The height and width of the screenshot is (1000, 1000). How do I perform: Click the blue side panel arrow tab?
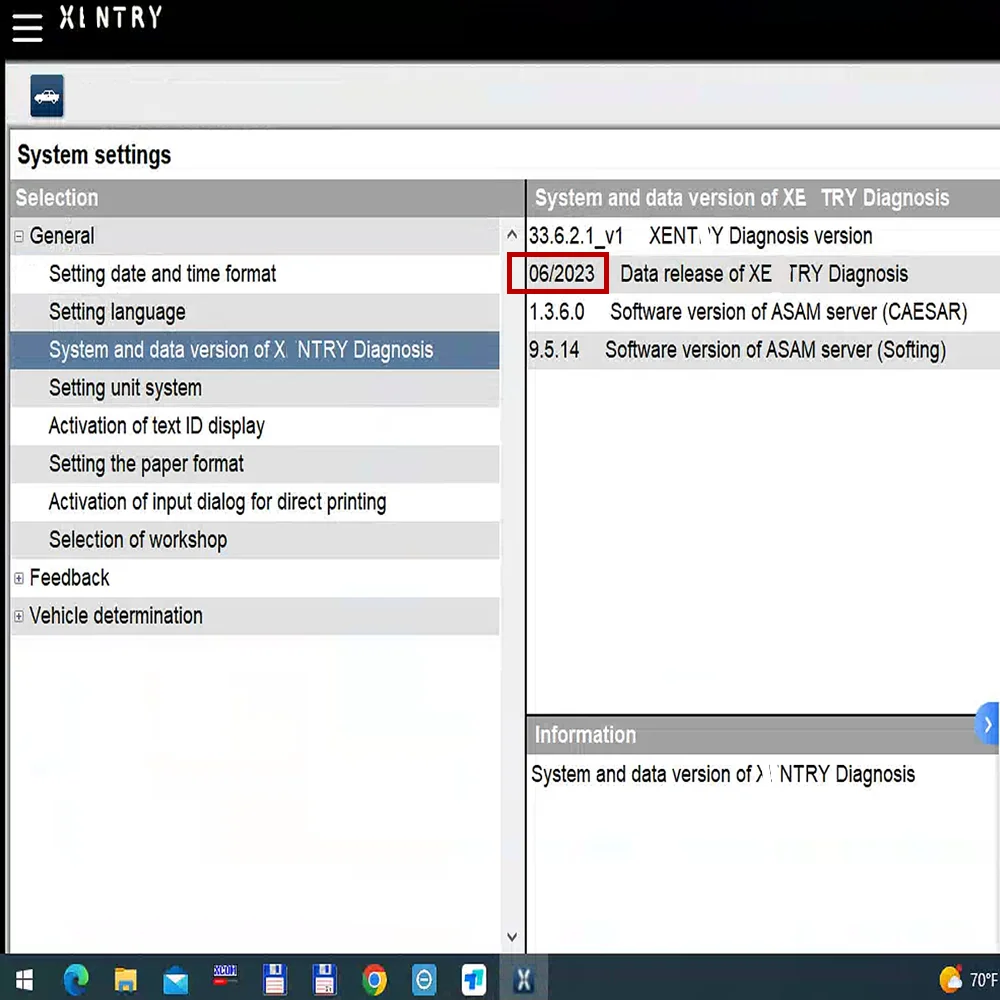tap(987, 724)
